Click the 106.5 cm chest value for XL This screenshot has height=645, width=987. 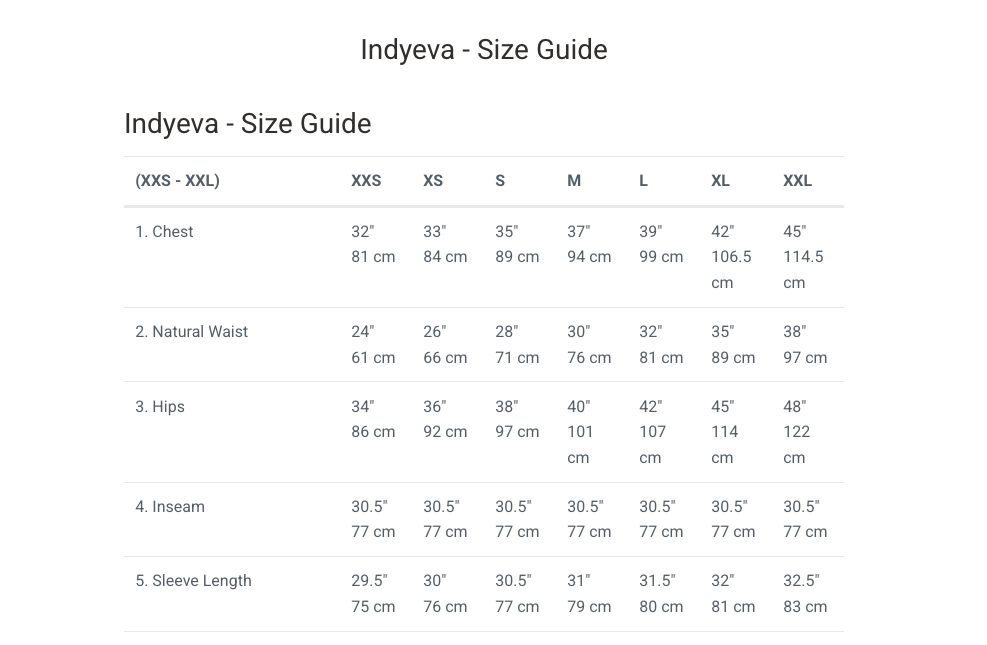pos(731,269)
